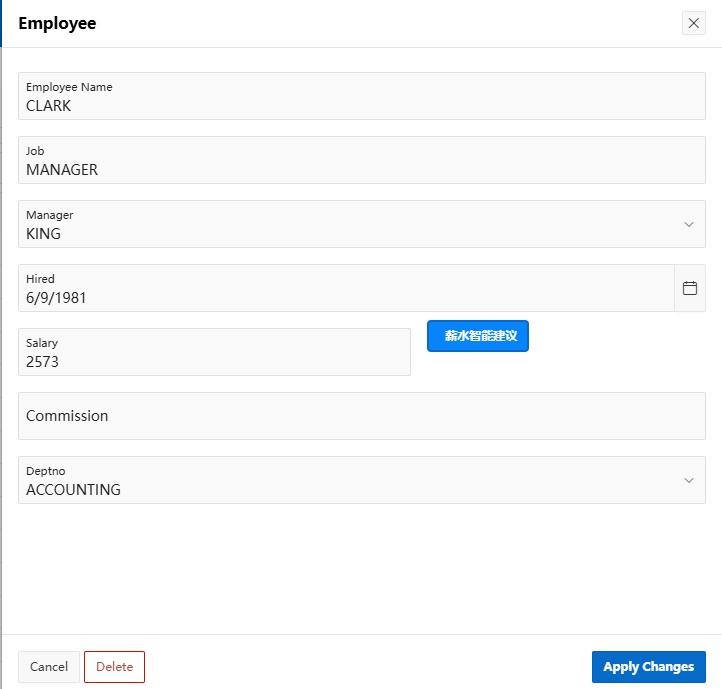Click the blue 薪水智能建议 button
This screenshot has height=689, width=722.
point(478,336)
